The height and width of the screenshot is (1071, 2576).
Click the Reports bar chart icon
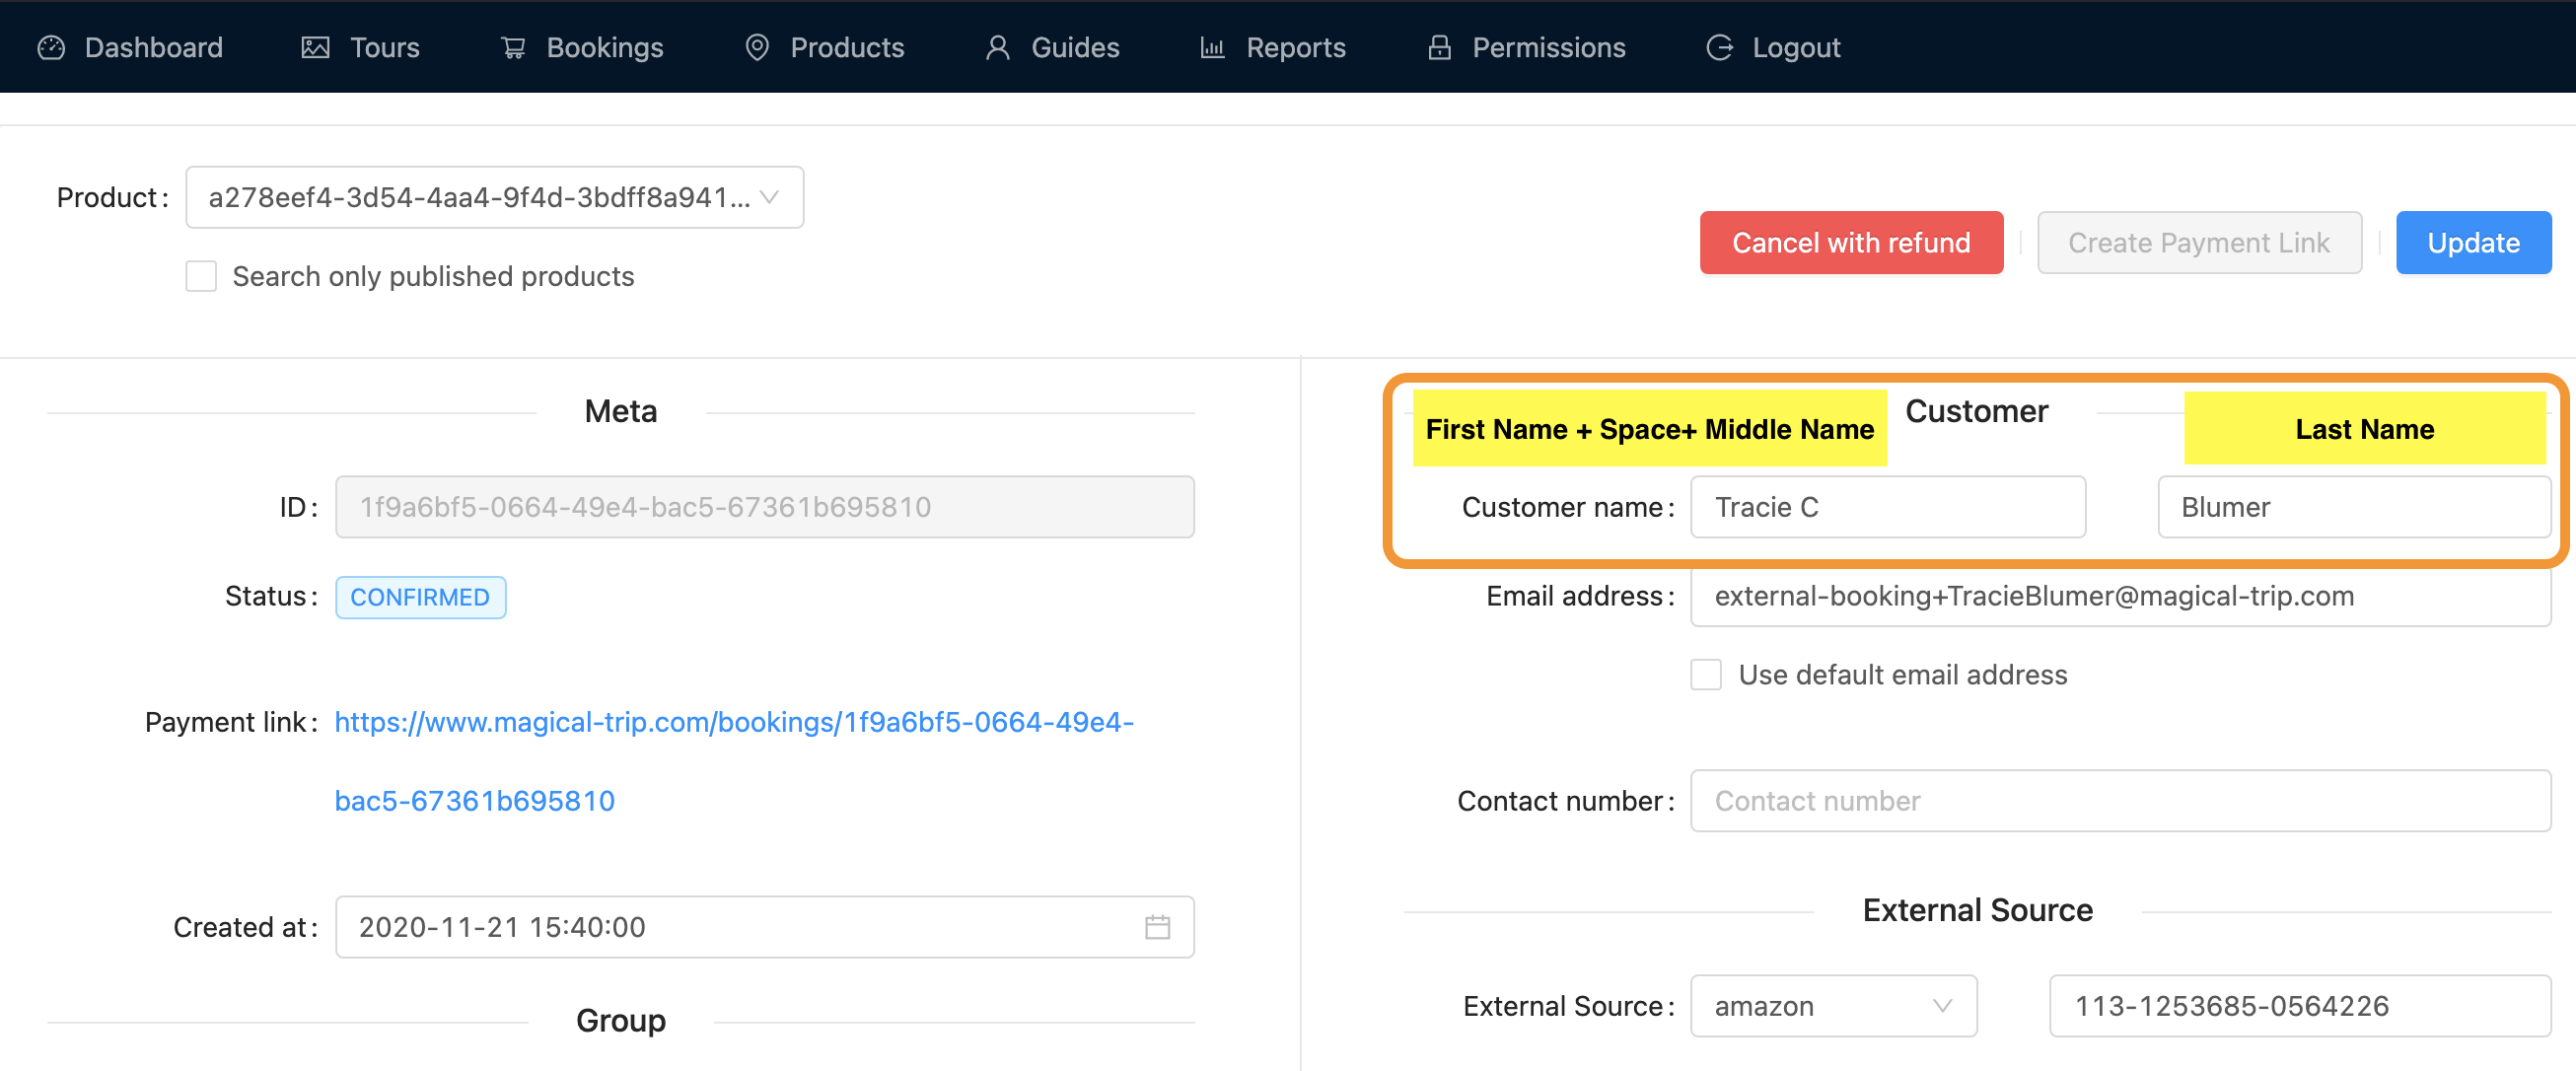coord(1212,47)
